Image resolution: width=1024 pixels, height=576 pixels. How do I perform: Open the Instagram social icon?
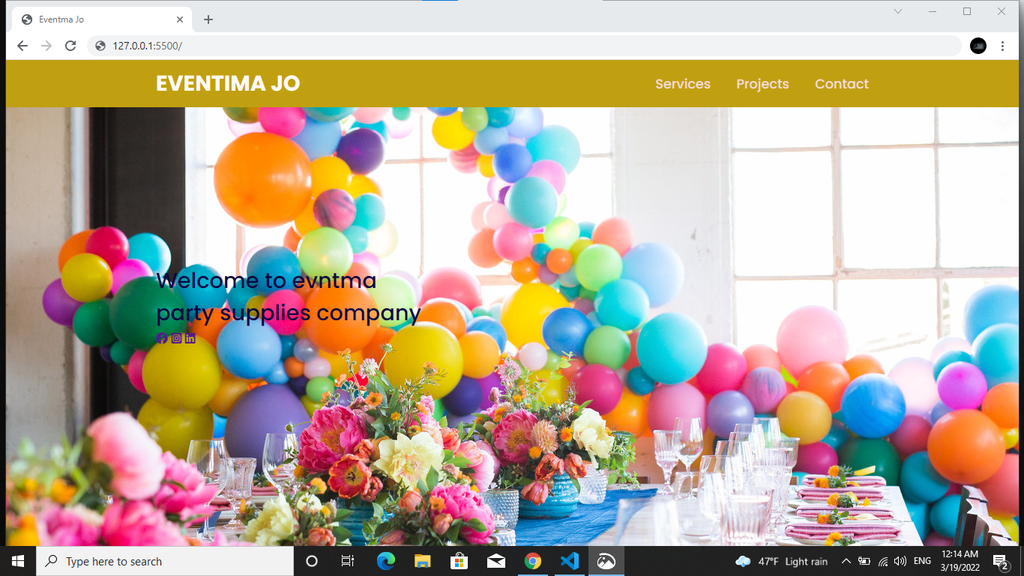(x=176, y=338)
